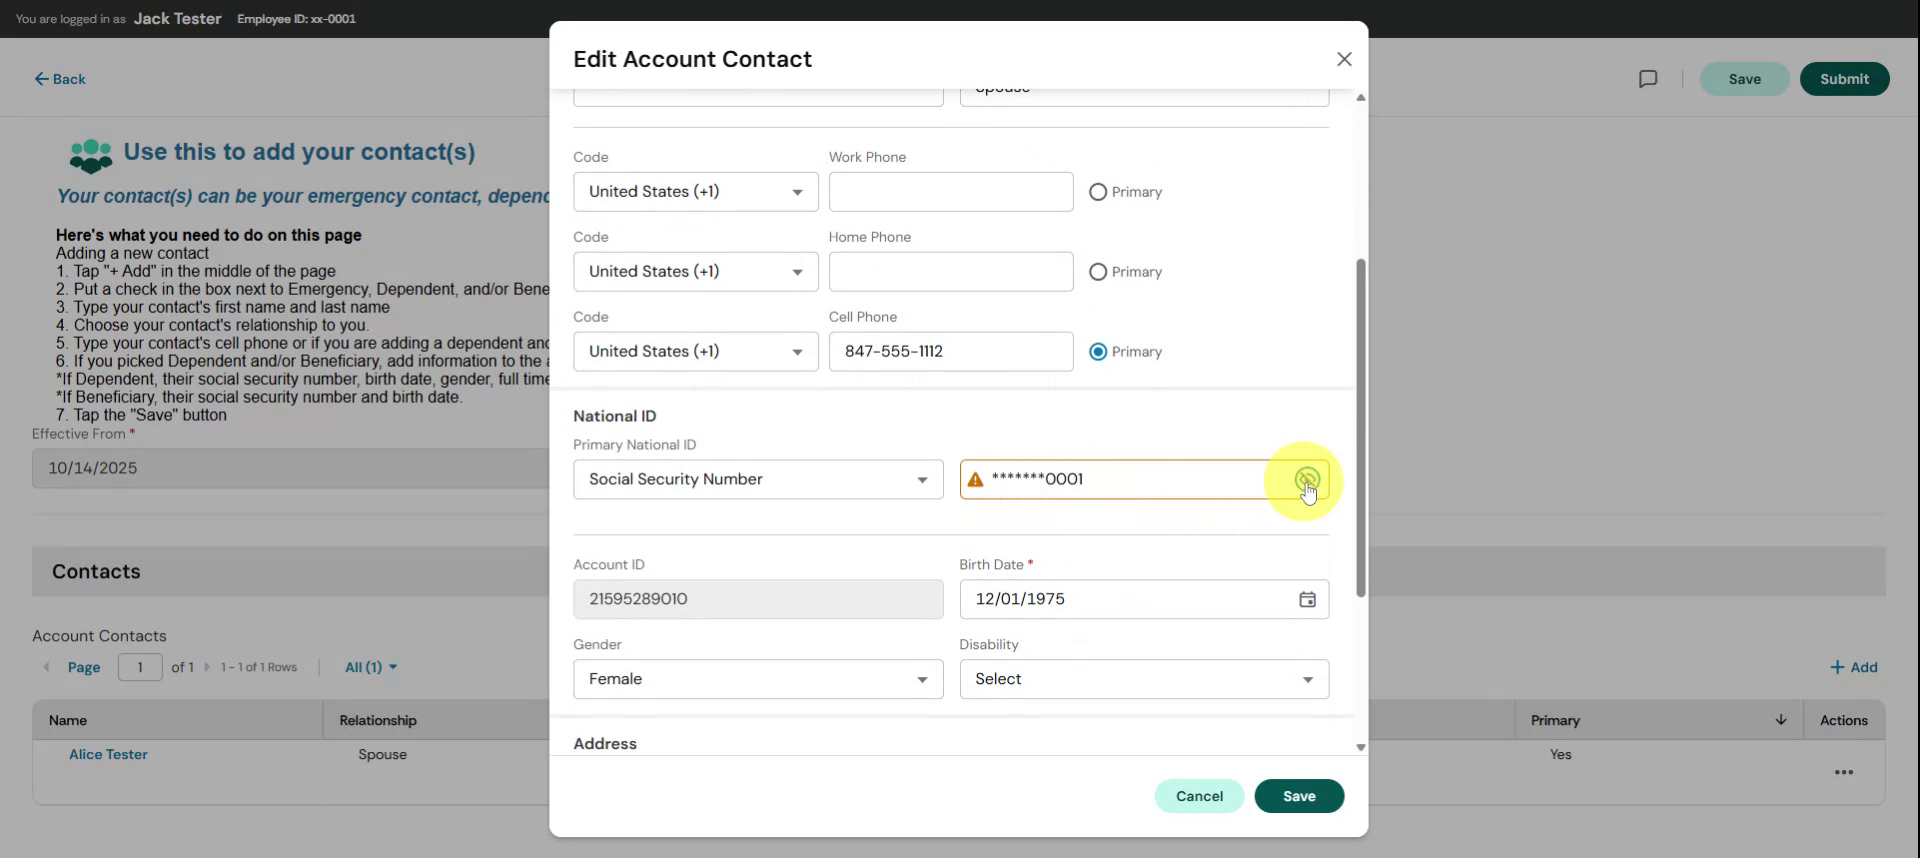Image resolution: width=1920 pixels, height=858 pixels.
Task: Click the plus Add contact button
Action: (x=1853, y=667)
